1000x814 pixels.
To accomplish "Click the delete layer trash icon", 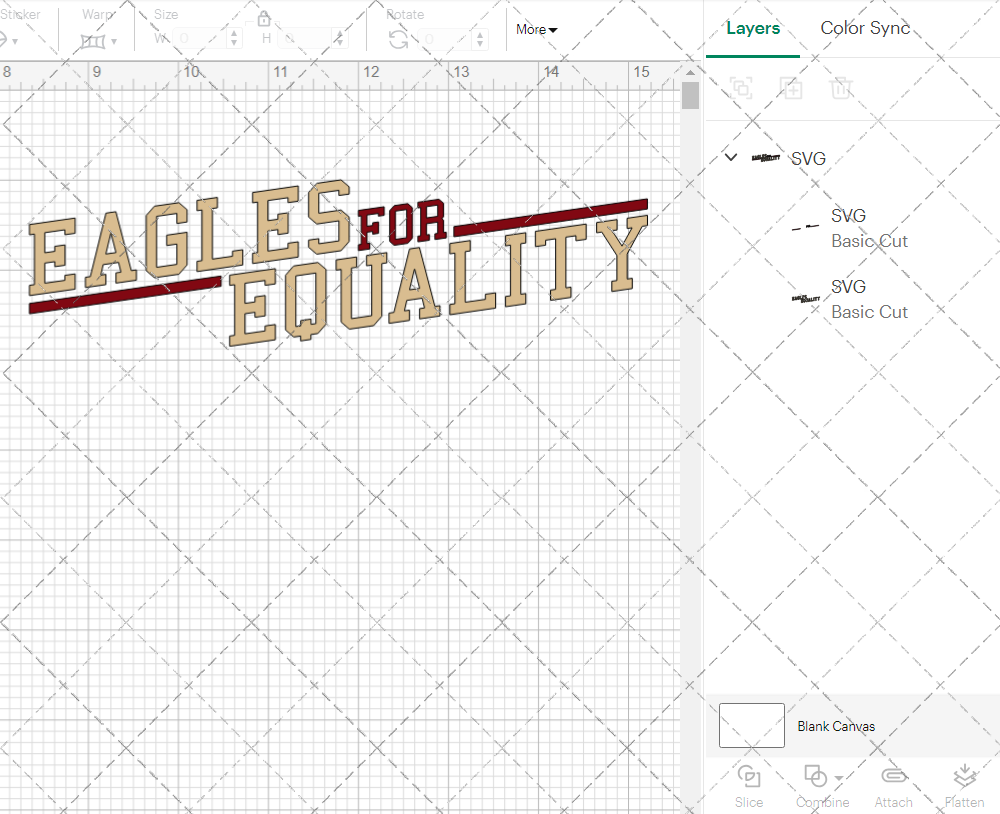I will click(841, 88).
